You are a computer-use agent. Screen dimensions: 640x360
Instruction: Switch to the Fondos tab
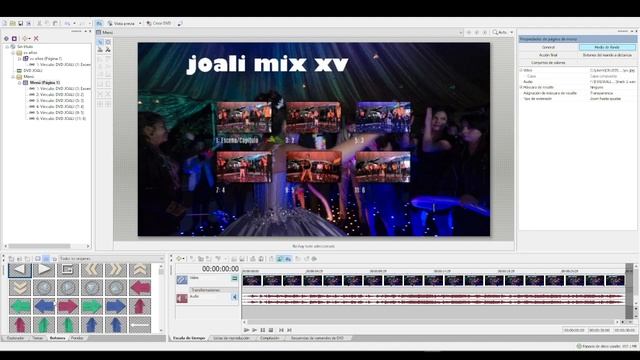click(77, 338)
